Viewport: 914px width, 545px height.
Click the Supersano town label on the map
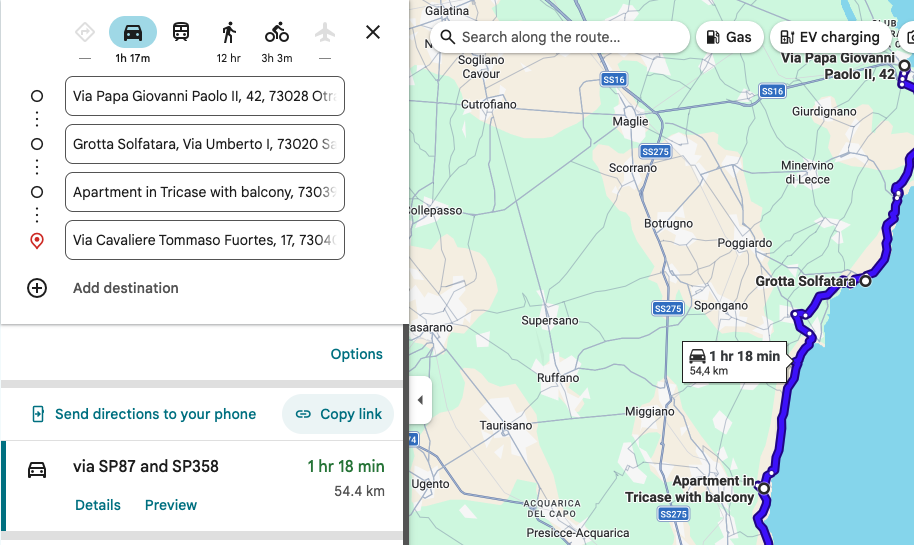click(x=550, y=321)
